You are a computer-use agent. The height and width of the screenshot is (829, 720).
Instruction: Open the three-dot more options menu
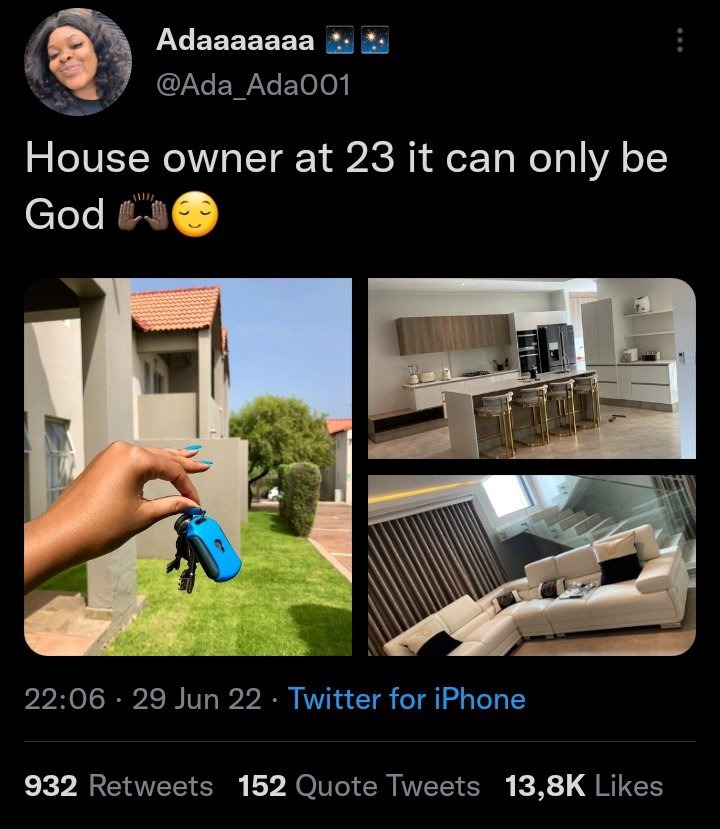pyautogui.click(x=680, y=40)
